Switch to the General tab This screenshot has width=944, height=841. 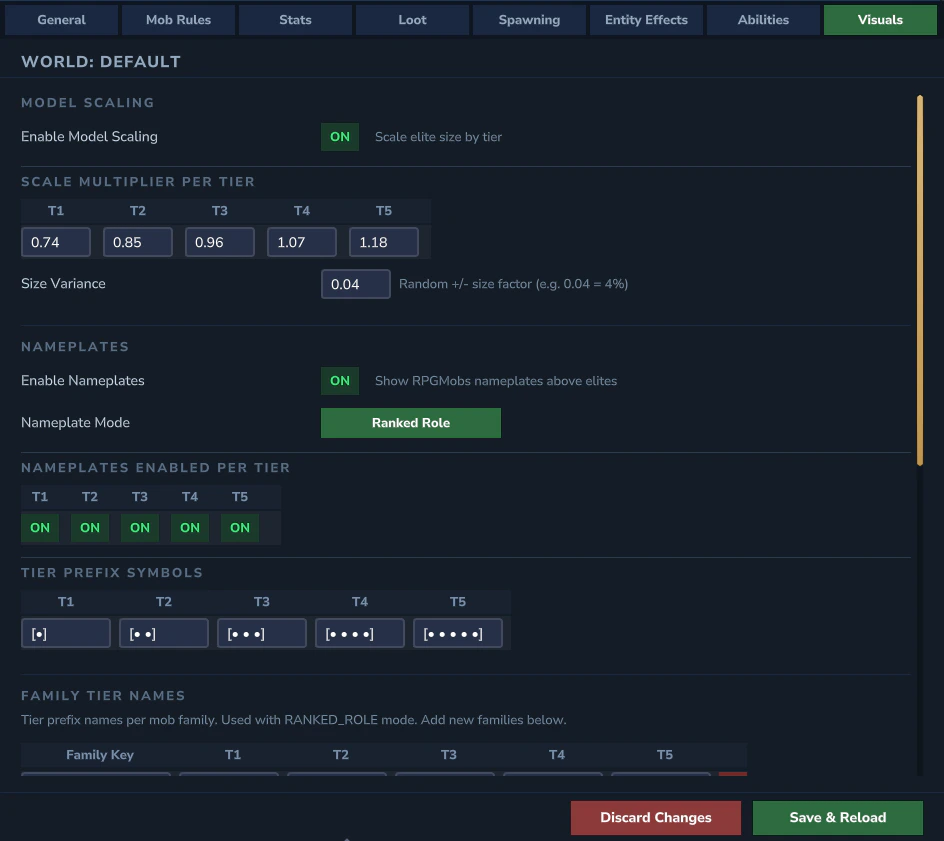[x=61, y=19]
